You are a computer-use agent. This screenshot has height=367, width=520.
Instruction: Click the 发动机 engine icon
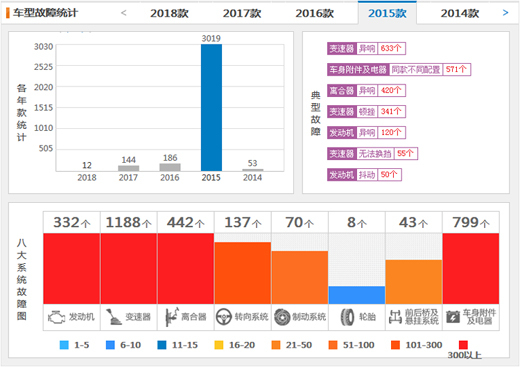pos(56,317)
